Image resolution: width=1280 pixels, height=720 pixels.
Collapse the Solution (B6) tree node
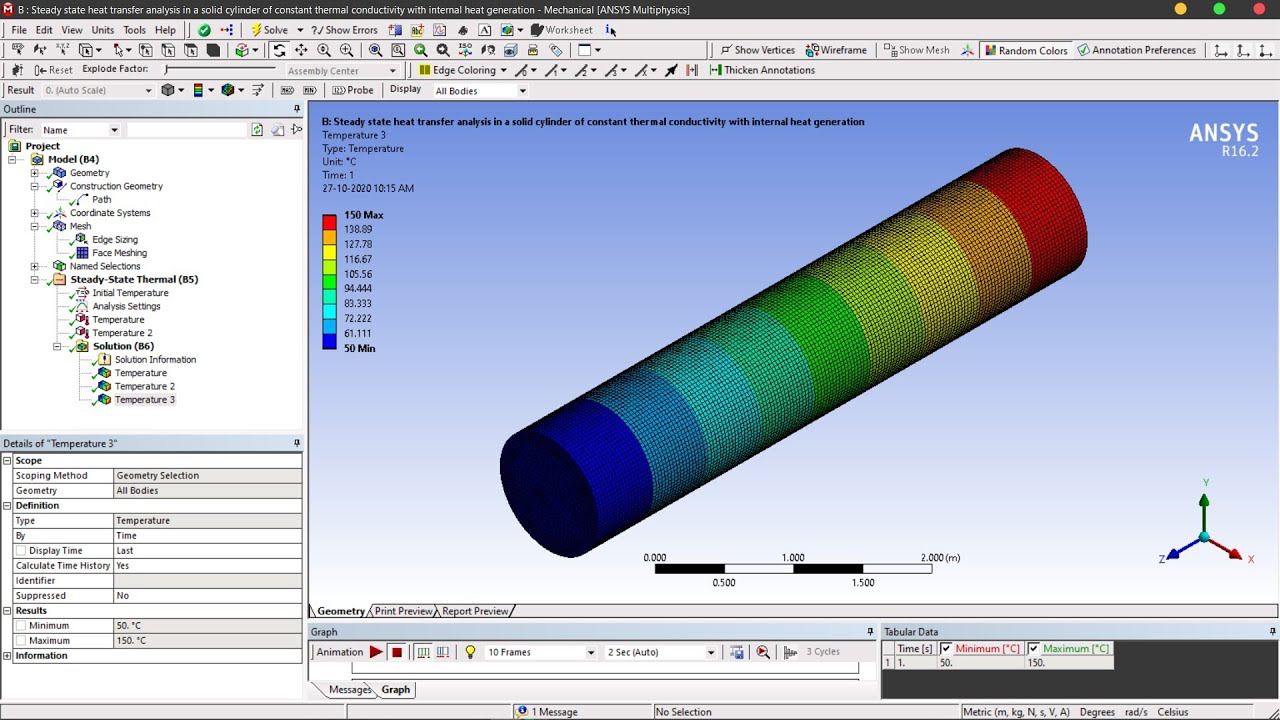coord(57,347)
